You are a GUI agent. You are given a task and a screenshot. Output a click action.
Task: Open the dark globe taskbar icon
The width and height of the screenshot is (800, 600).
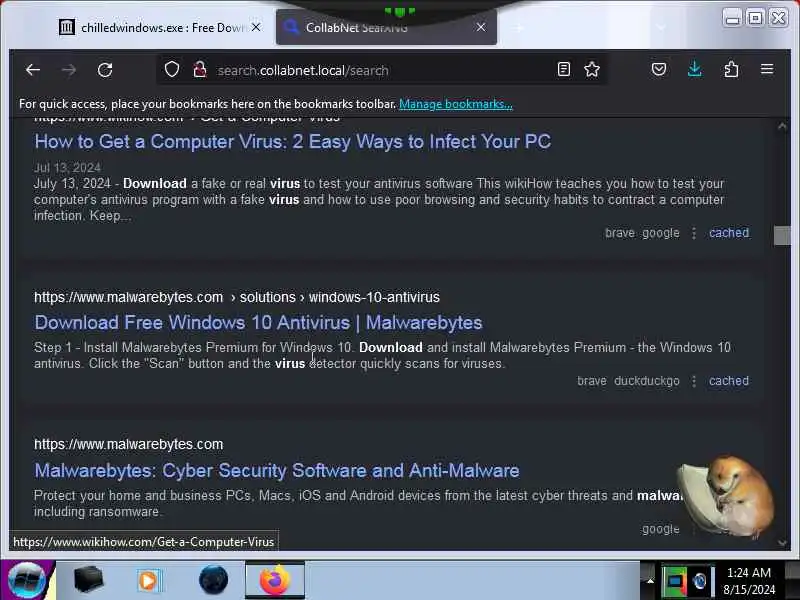click(x=213, y=580)
